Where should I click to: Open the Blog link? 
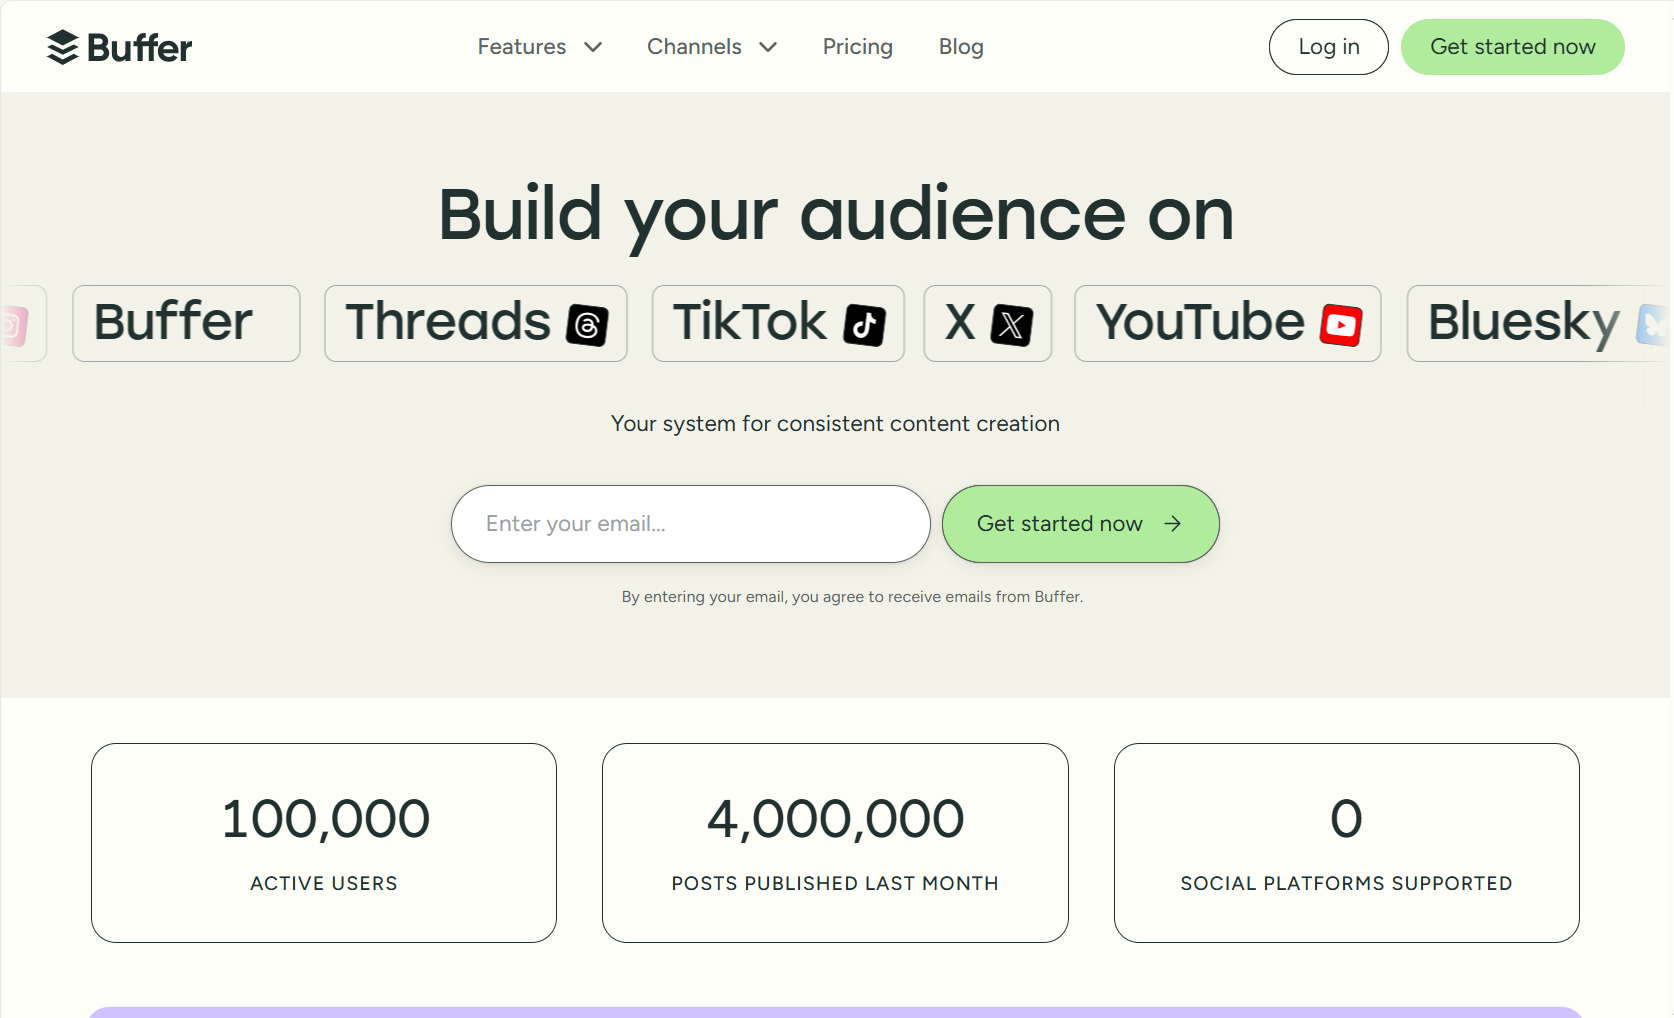[961, 47]
